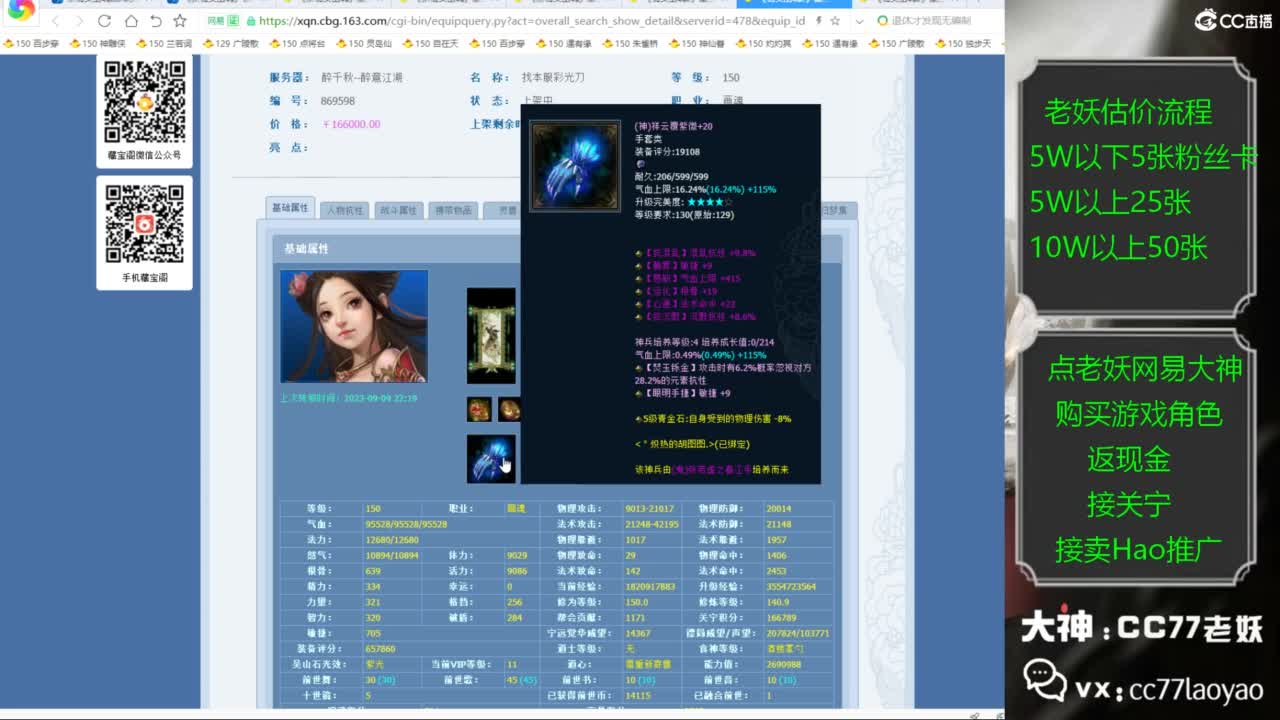The width and height of the screenshot is (1280, 720).
Task: Open the '150 朱雀桥' bookmark
Action: [x=630, y=44]
